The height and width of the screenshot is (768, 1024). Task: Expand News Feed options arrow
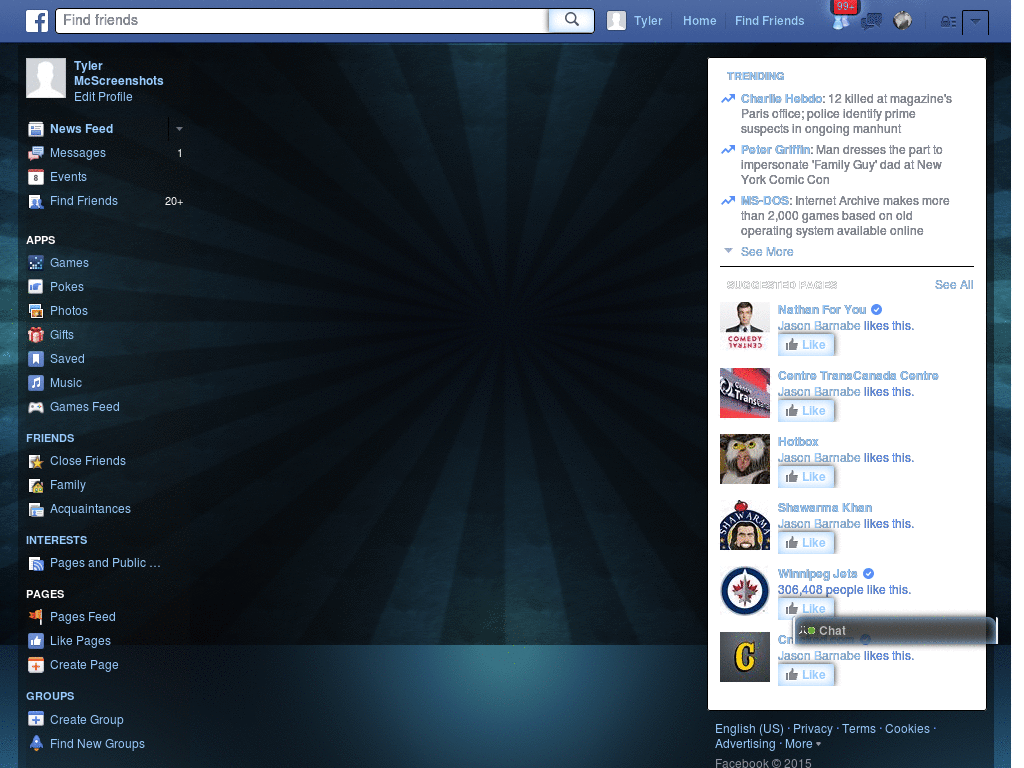tap(179, 129)
